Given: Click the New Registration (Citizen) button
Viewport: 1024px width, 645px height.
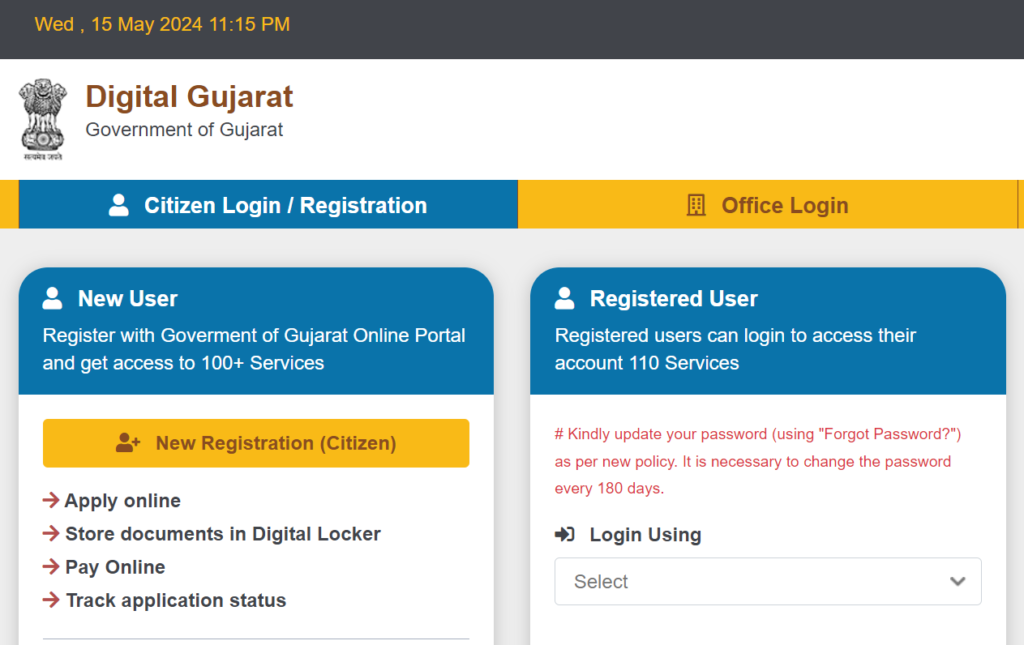Looking at the screenshot, I should tap(256, 443).
